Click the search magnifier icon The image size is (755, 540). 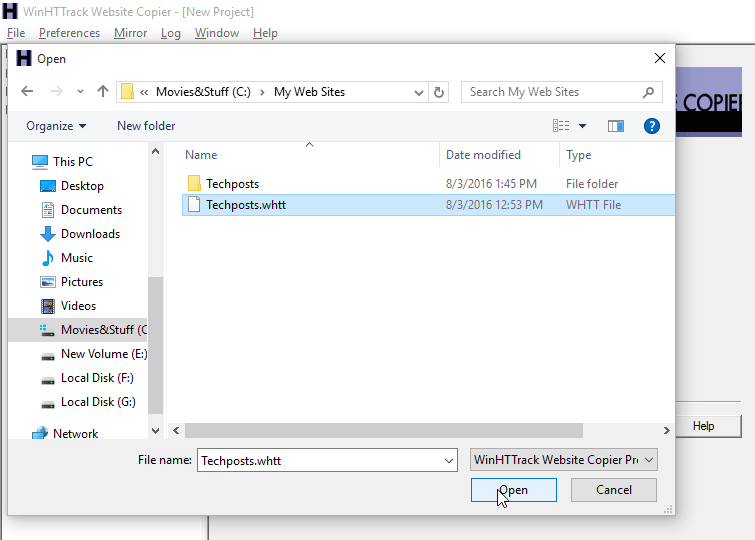(x=648, y=92)
